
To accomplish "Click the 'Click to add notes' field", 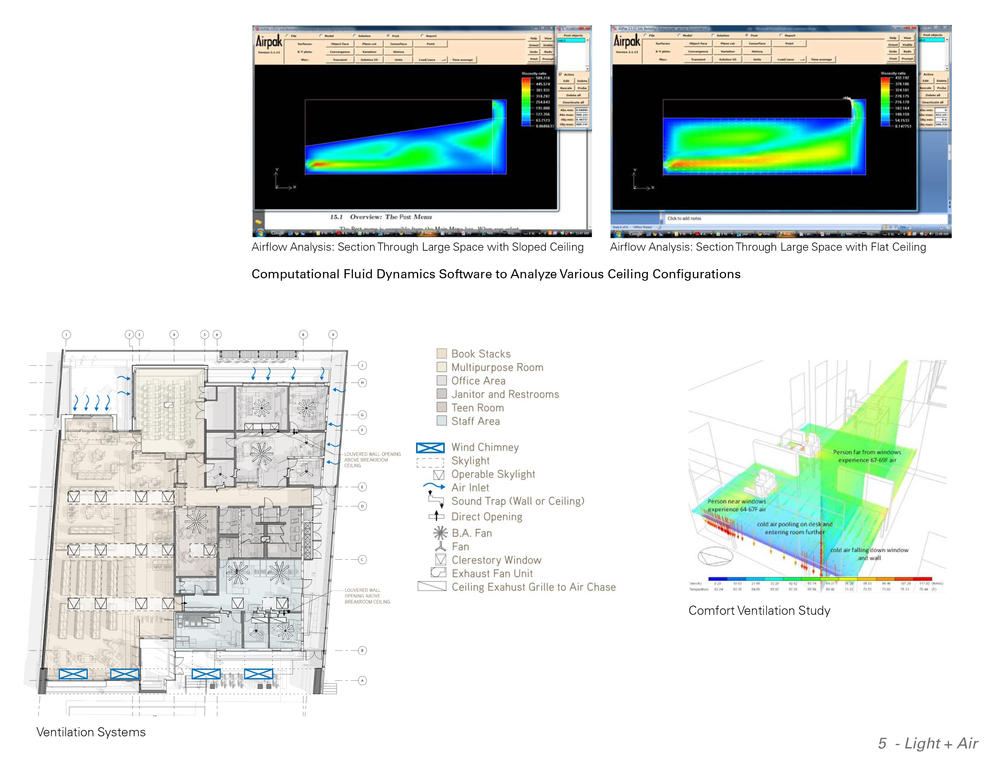I will coord(690,217).
